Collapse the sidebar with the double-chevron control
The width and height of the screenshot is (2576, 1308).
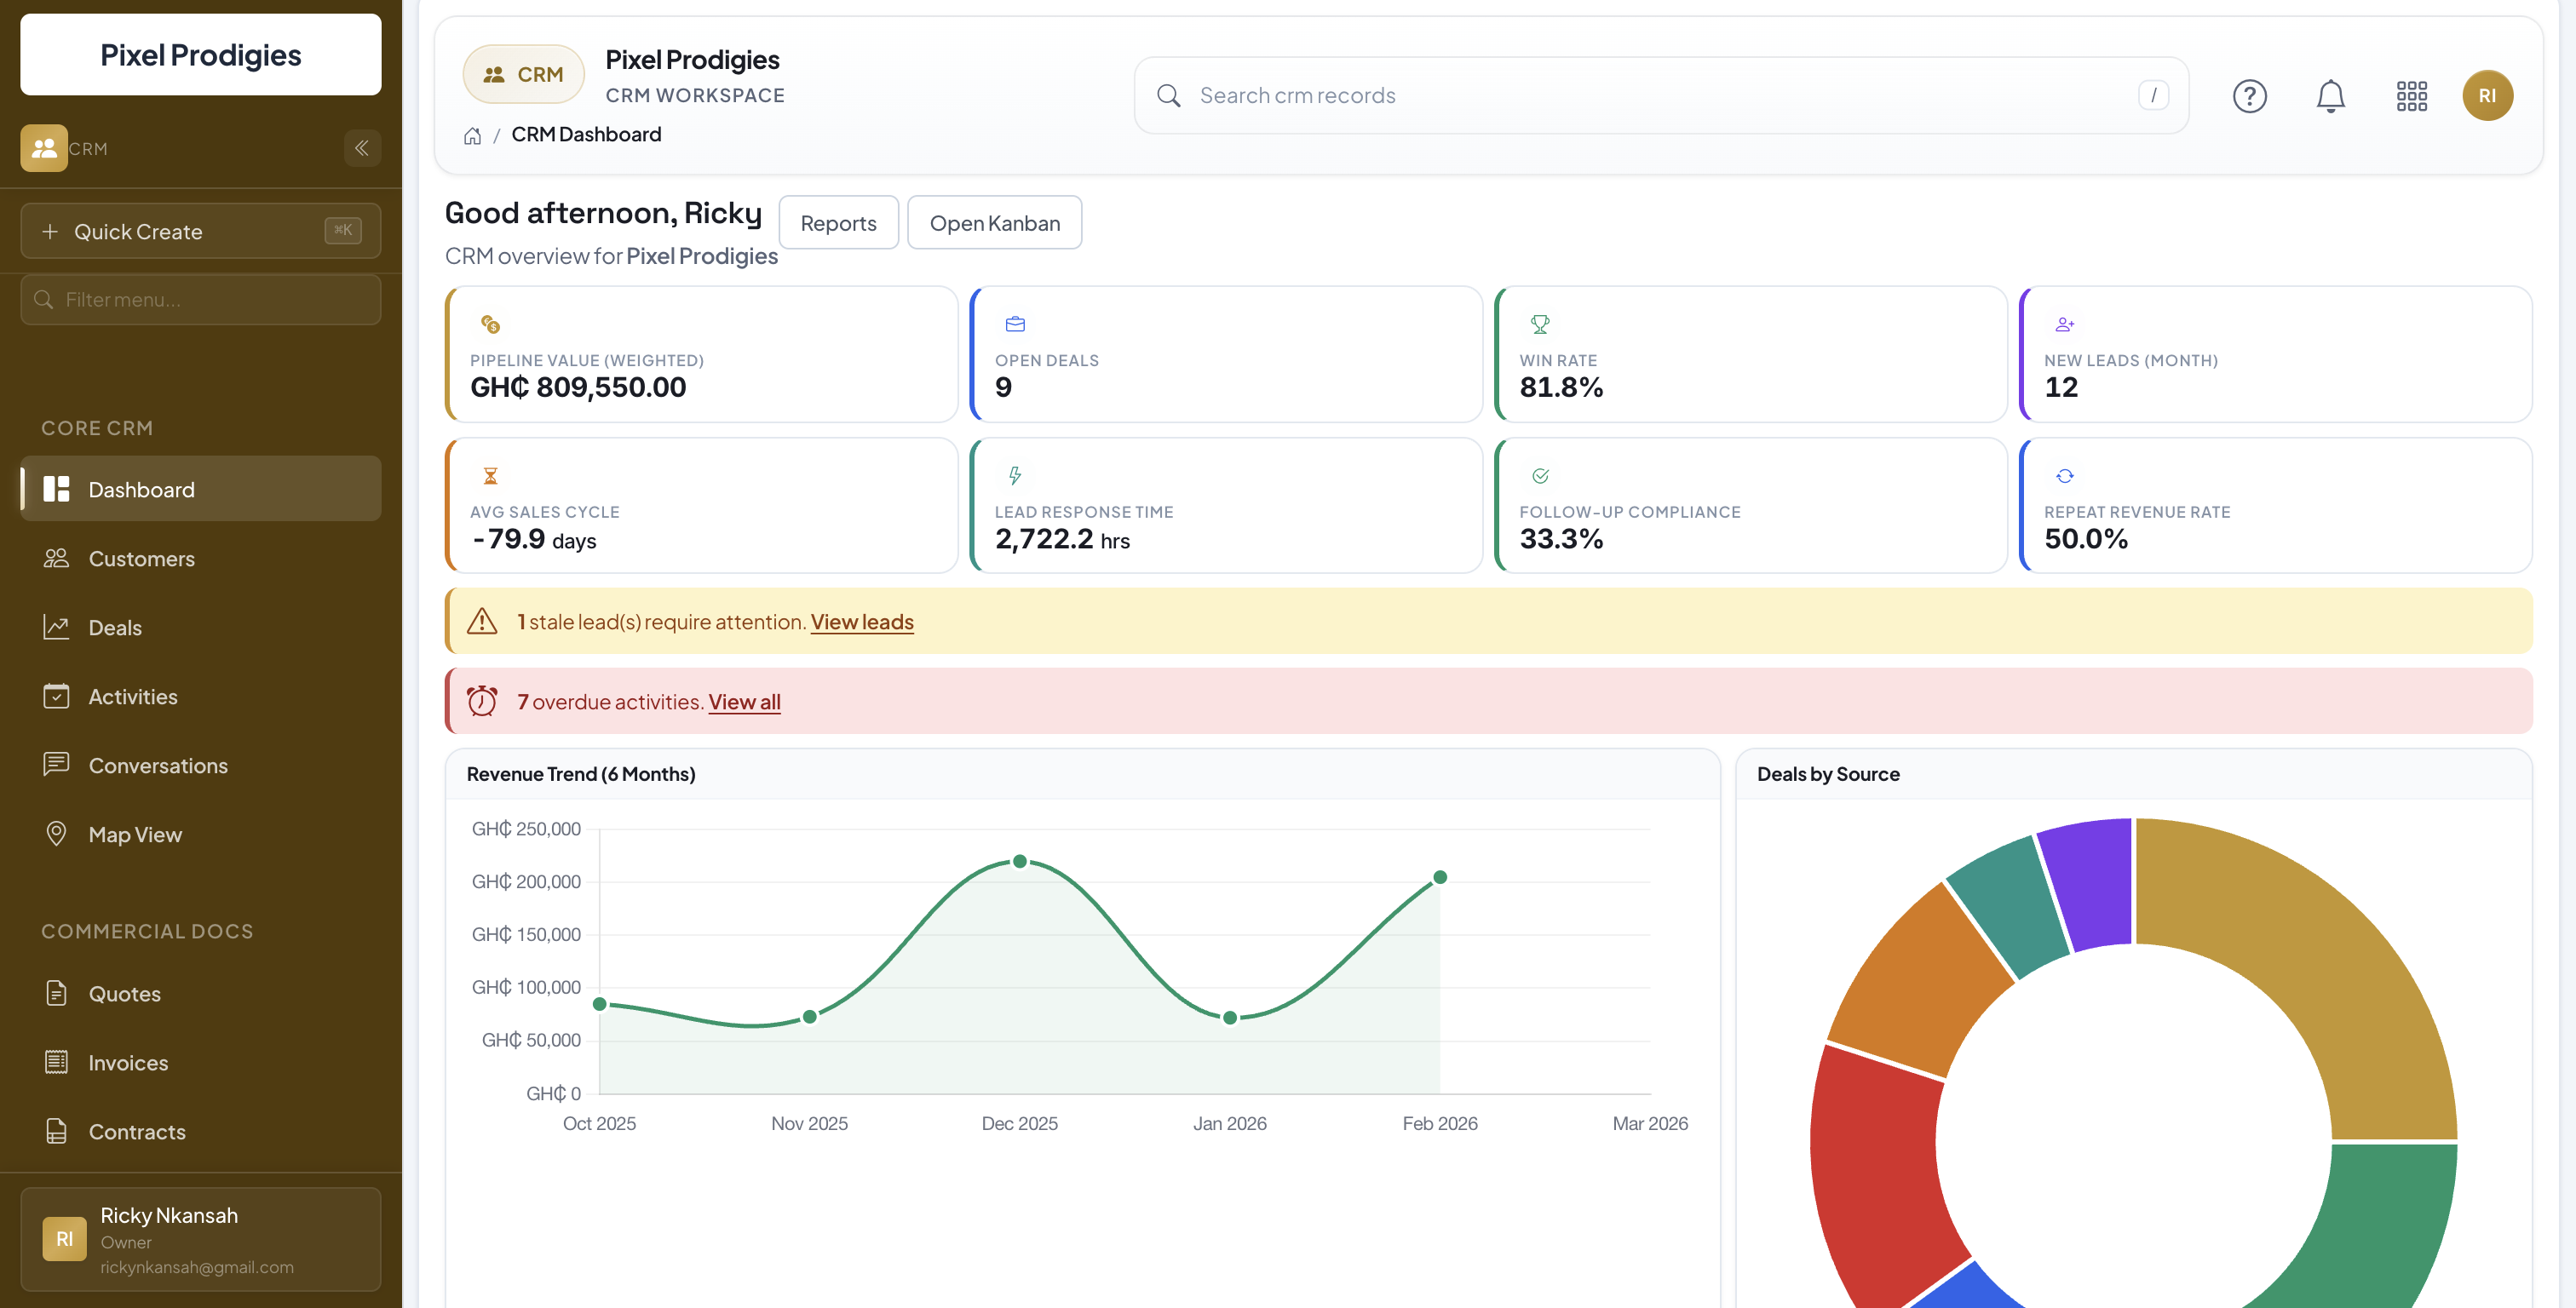(362, 148)
